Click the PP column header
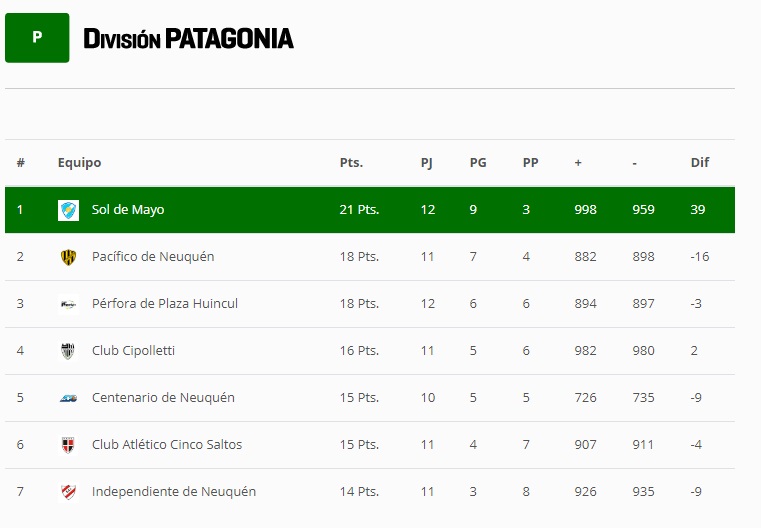Viewport: 761px width, 528px height. [x=530, y=163]
